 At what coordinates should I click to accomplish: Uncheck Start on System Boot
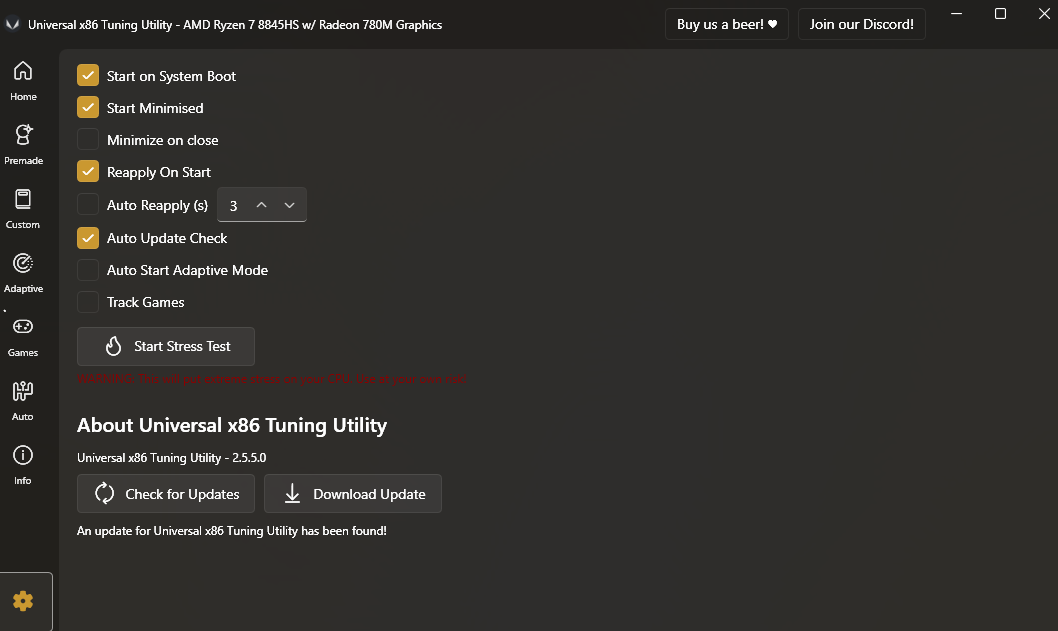(x=88, y=76)
